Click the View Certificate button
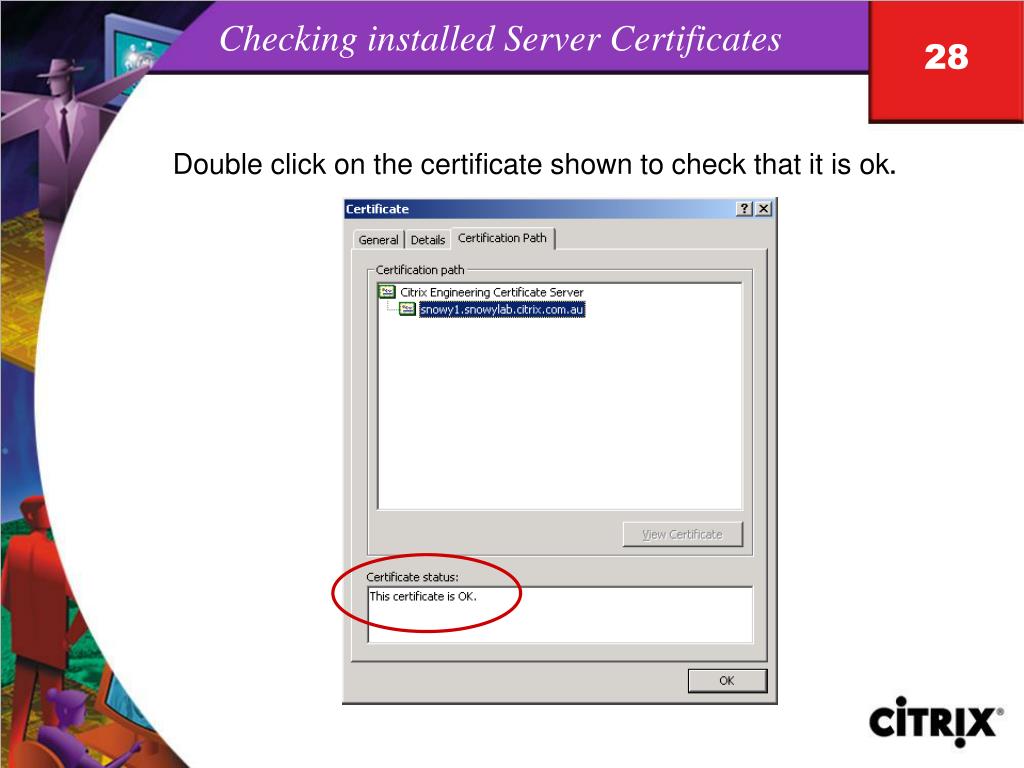Screen dimensions: 1024x768 coord(682,534)
